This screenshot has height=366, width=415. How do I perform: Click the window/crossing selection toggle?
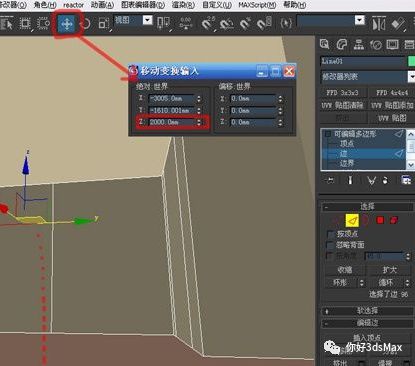pyautogui.click(x=43, y=24)
